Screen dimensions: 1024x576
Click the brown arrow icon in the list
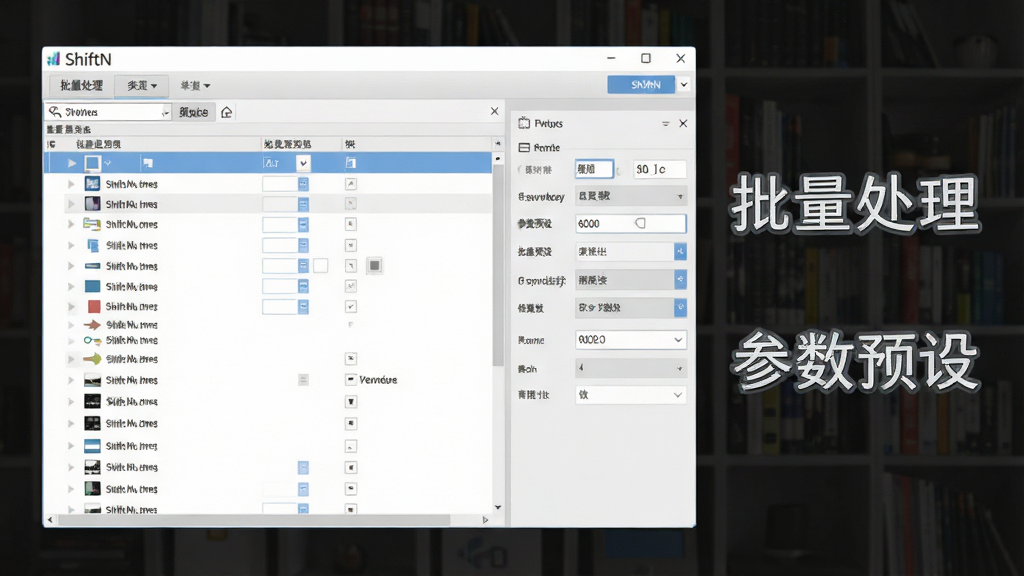click(92, 325)
